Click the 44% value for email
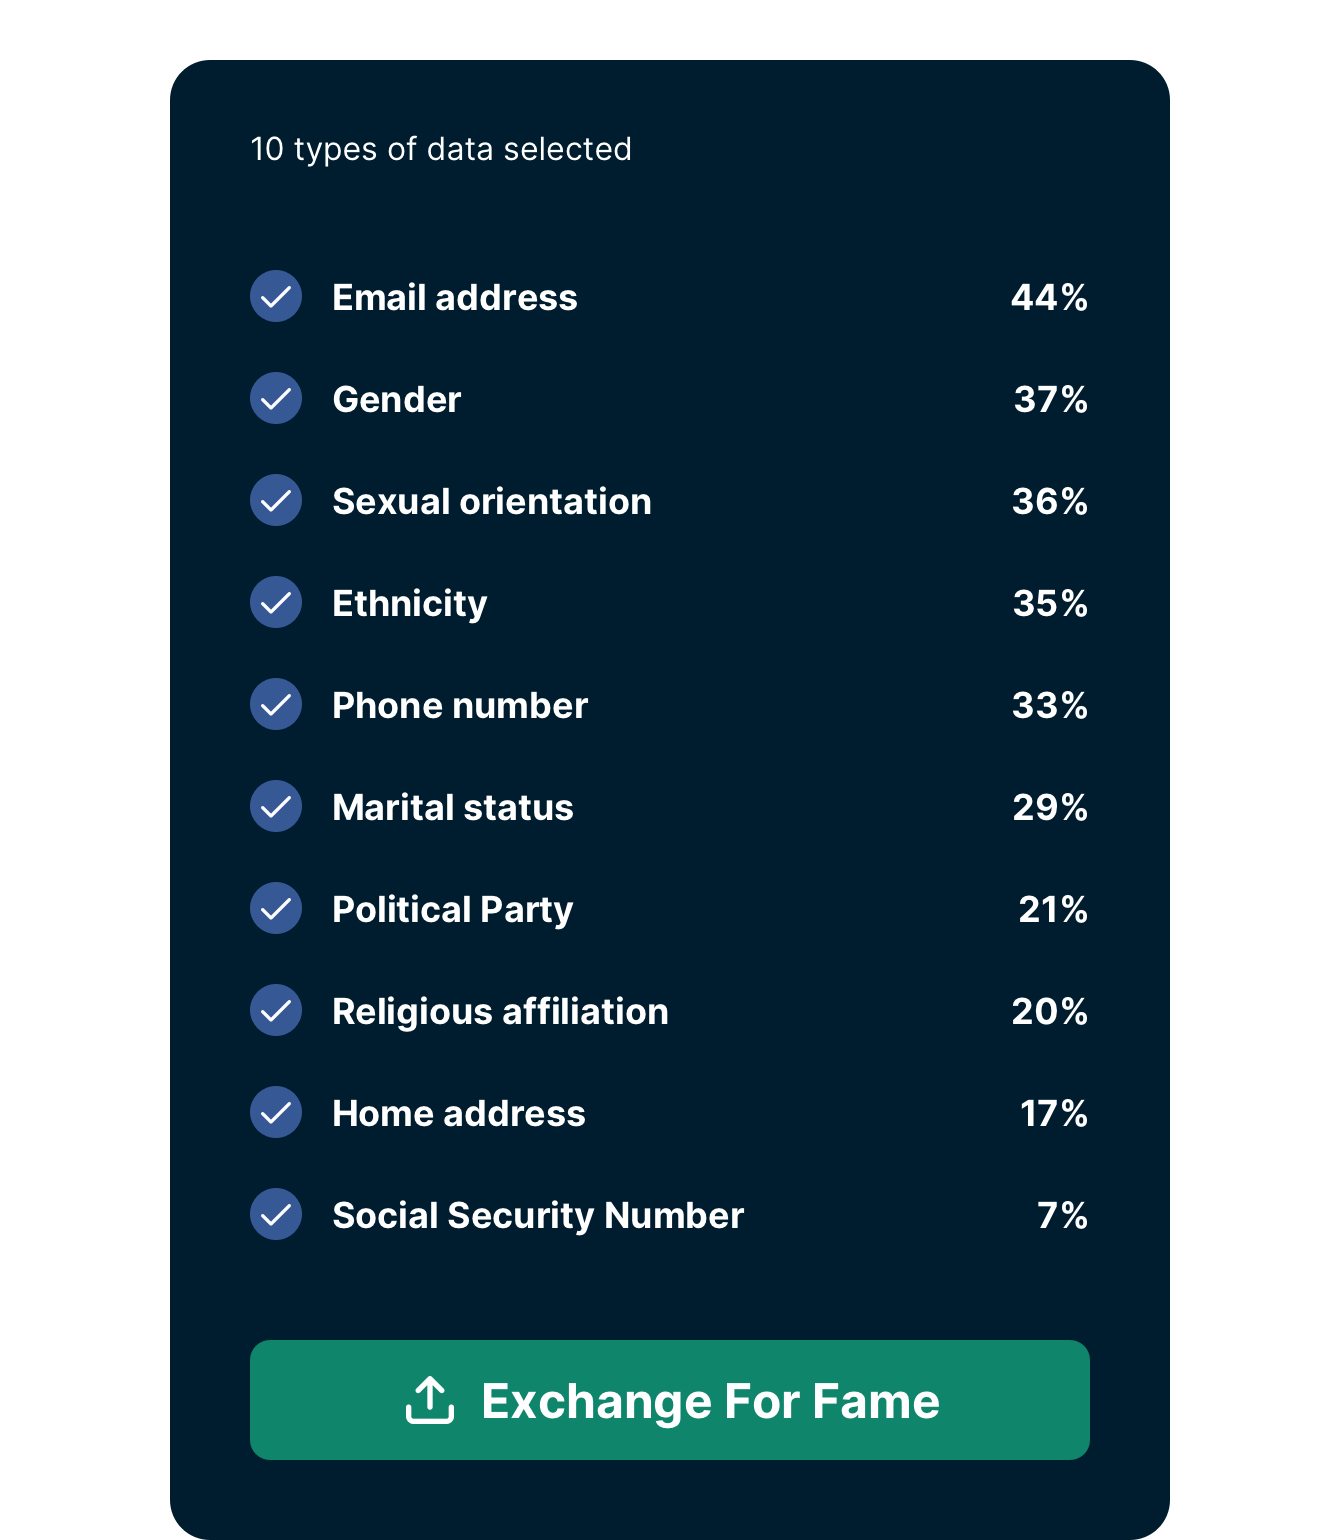1340x1540 pixels. point(1049,297)
